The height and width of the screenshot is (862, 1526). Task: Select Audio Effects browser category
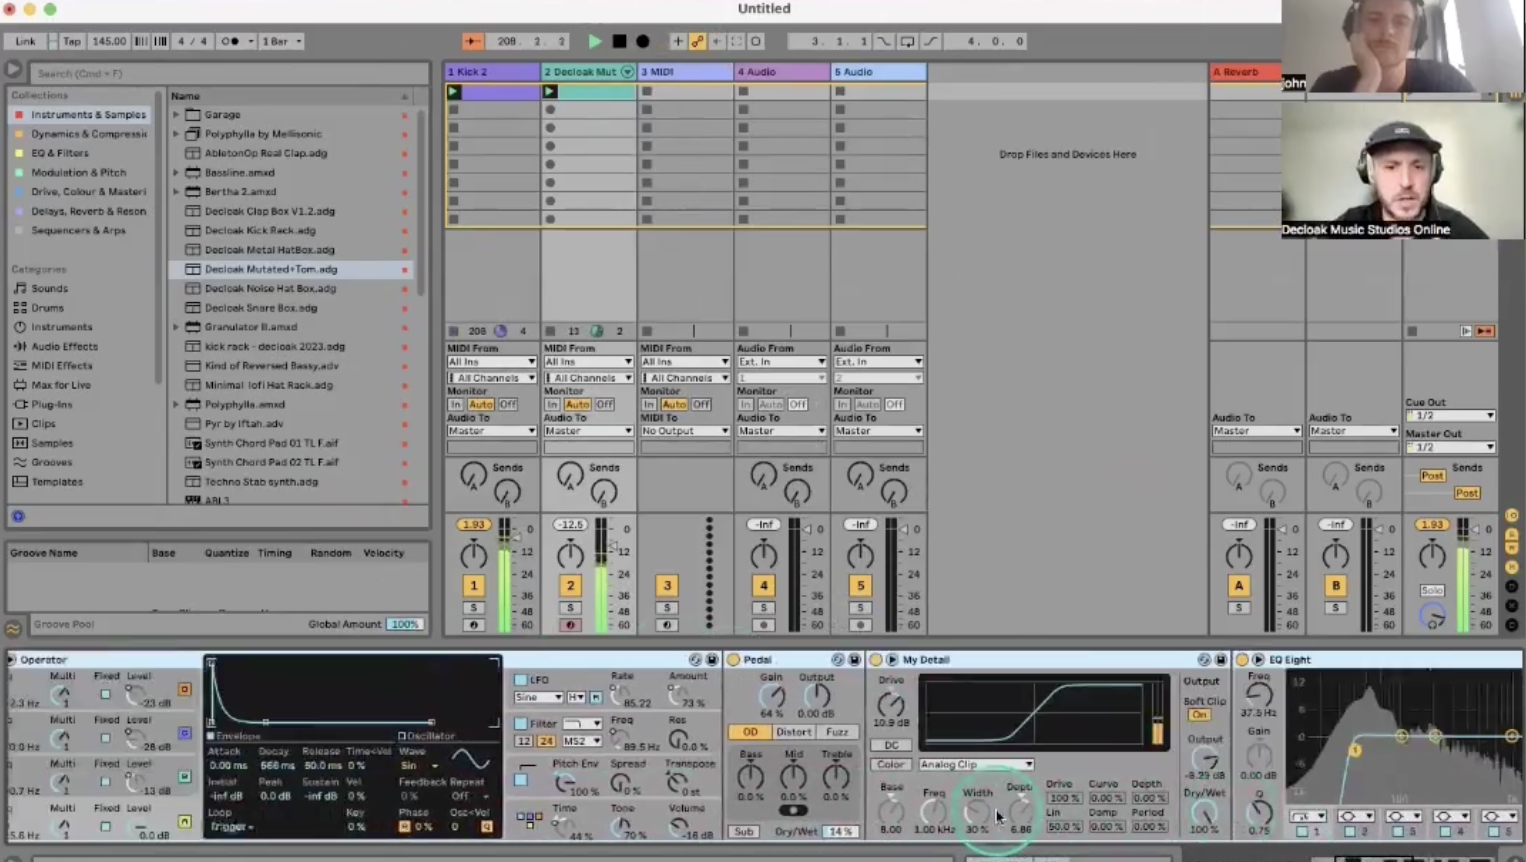tap(64, 347)
